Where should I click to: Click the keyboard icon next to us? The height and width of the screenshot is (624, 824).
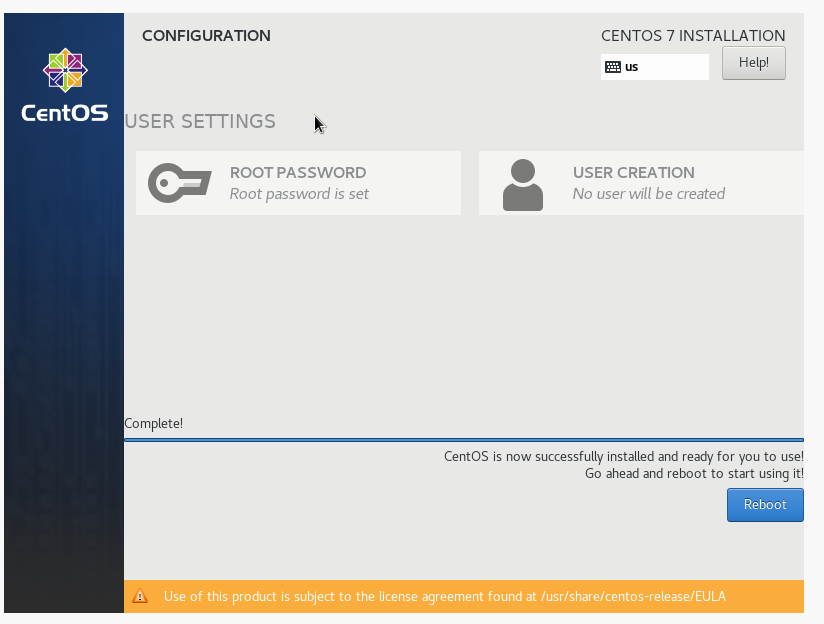(613, 67)
